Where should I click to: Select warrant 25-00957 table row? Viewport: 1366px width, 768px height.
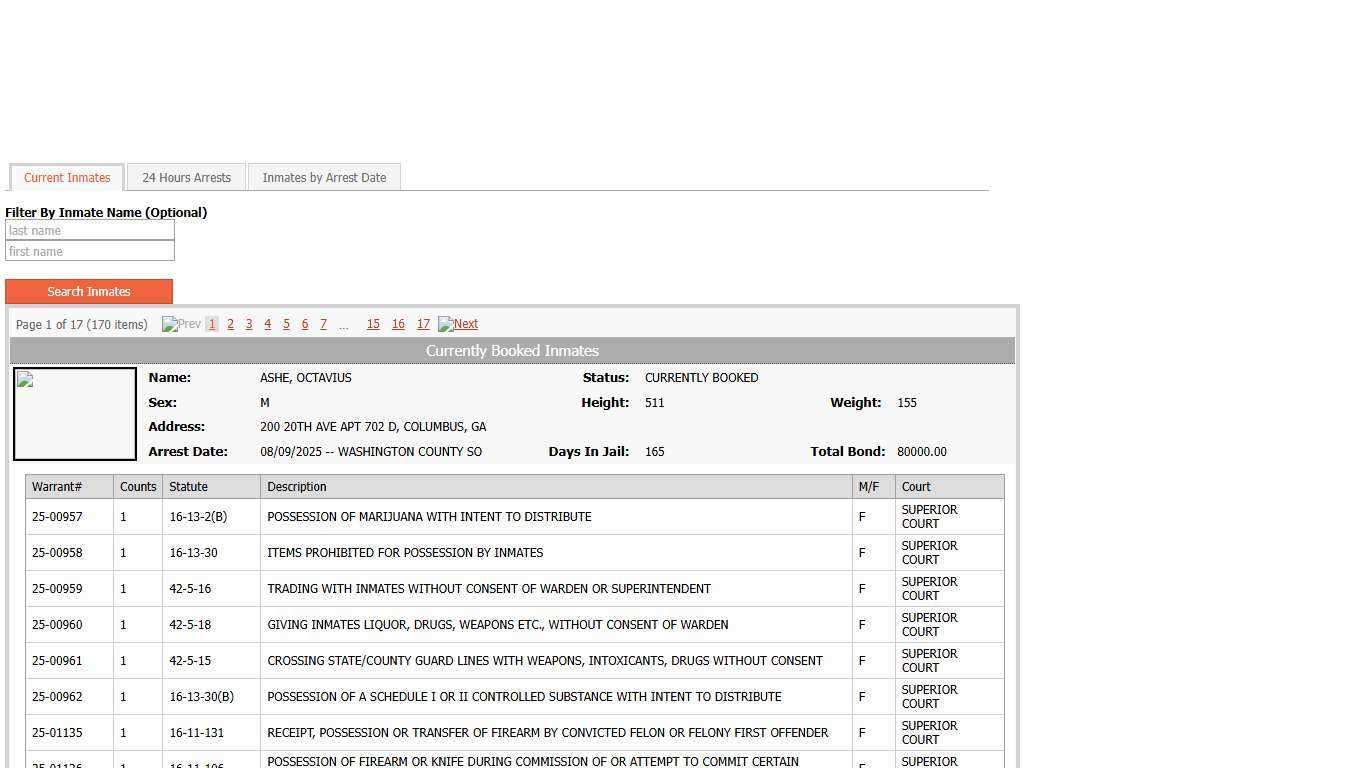[500, 516]
